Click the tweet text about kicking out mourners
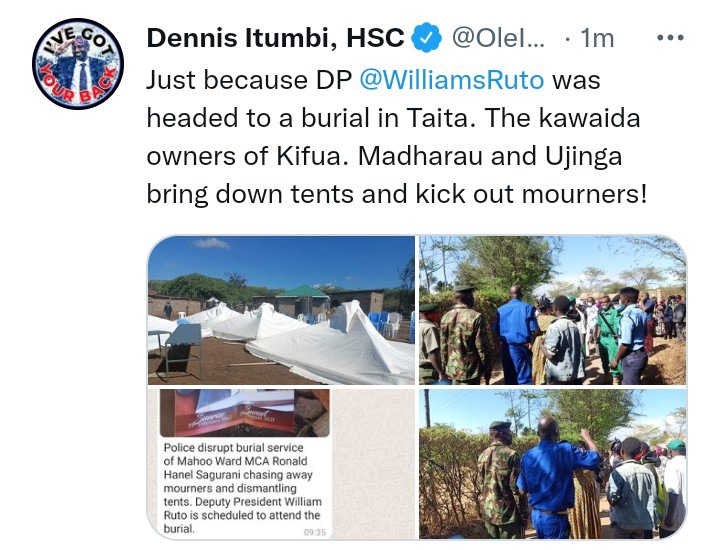 click(396, 137)
